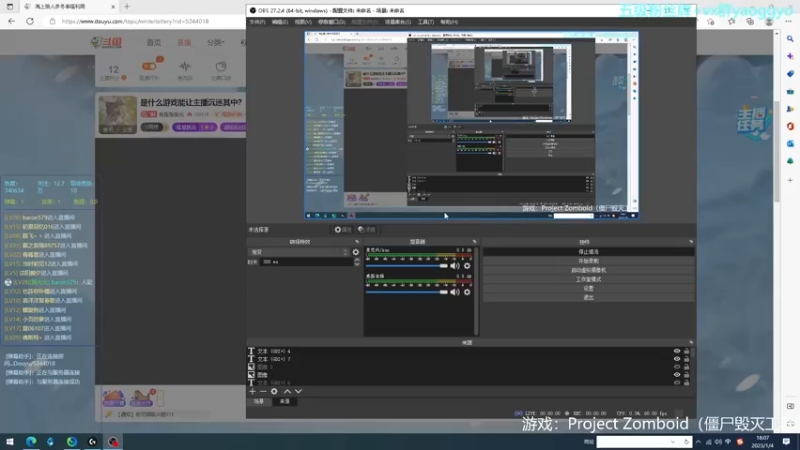This screenshot has width=800, height=450.
Task: Pop out the audio mixer (混音器) dock
Action: (474, 242)
